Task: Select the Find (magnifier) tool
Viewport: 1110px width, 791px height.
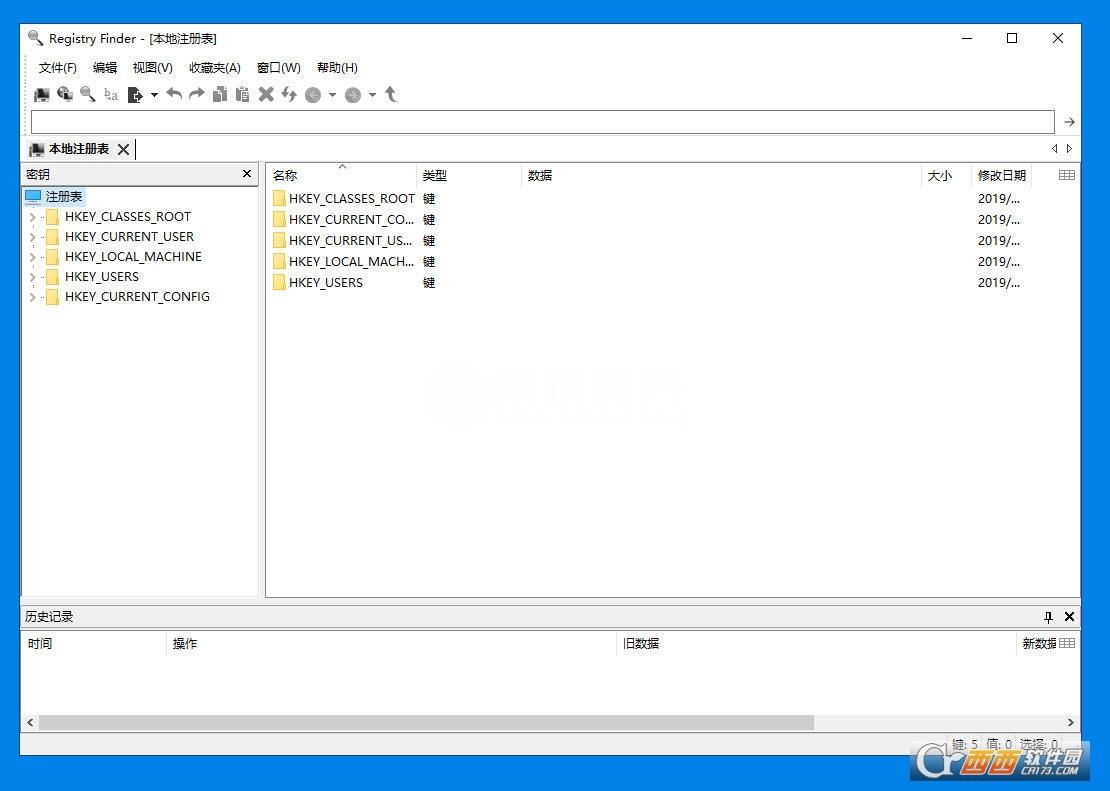Action: pos(89,94)
